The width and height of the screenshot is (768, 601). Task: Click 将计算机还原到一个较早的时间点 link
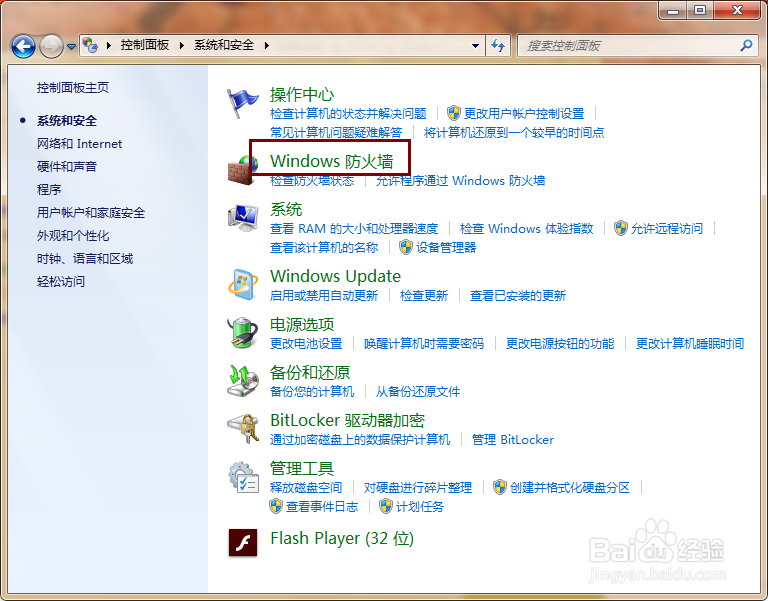click(514, 132)
